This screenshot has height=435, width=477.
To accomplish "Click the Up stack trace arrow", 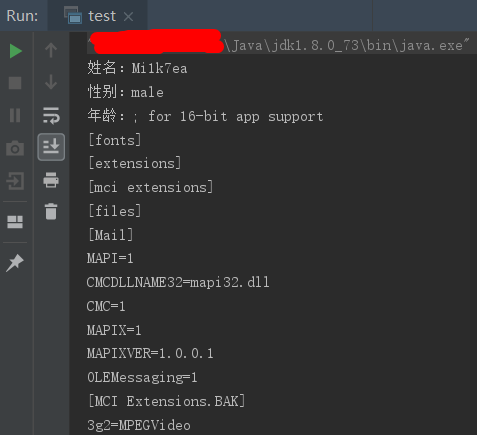I will click(51, 50).
